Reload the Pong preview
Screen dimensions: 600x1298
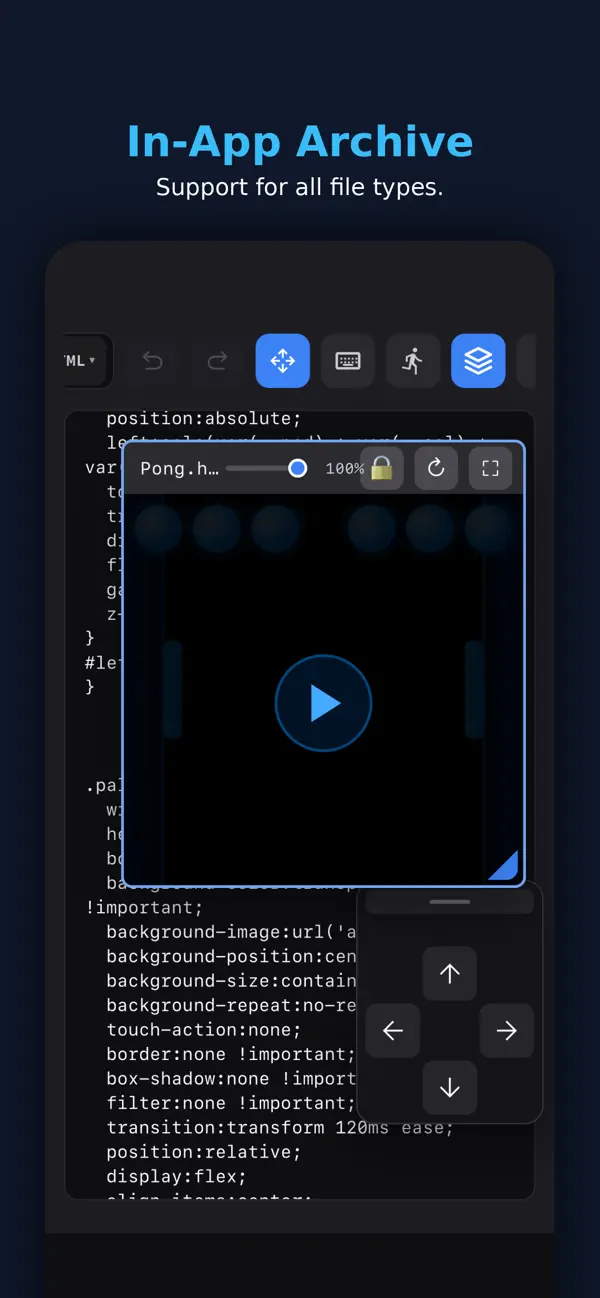pos(436,468)
